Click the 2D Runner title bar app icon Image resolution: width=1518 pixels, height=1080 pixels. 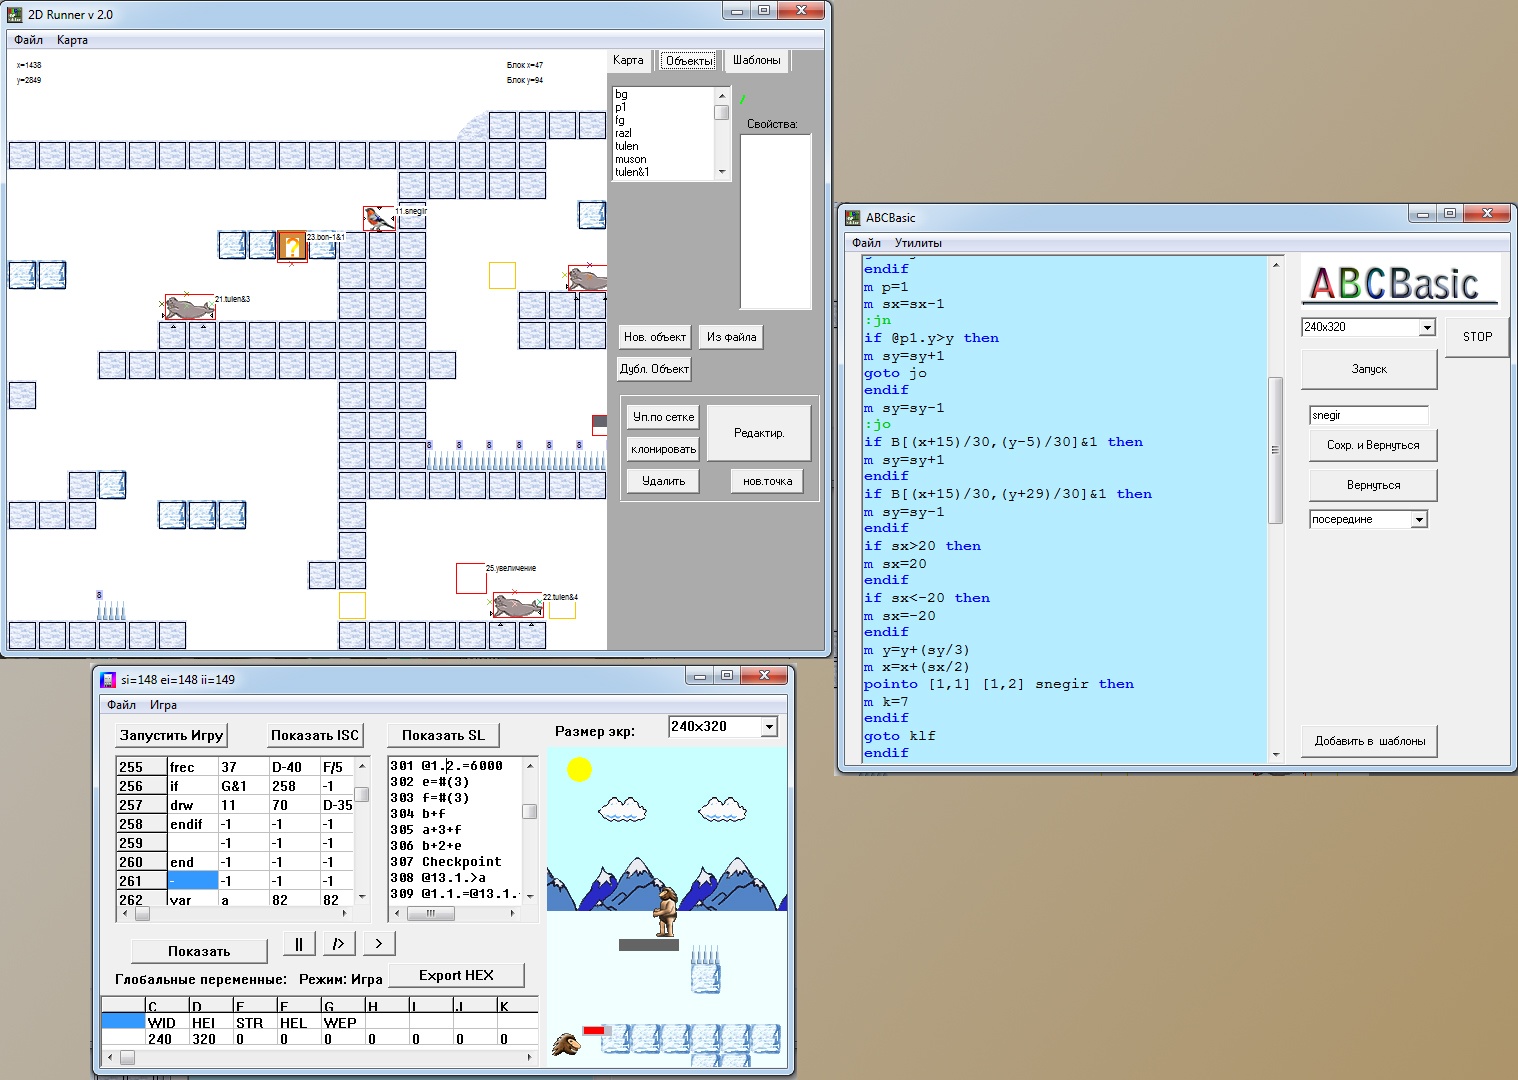[x=15, y=14]
